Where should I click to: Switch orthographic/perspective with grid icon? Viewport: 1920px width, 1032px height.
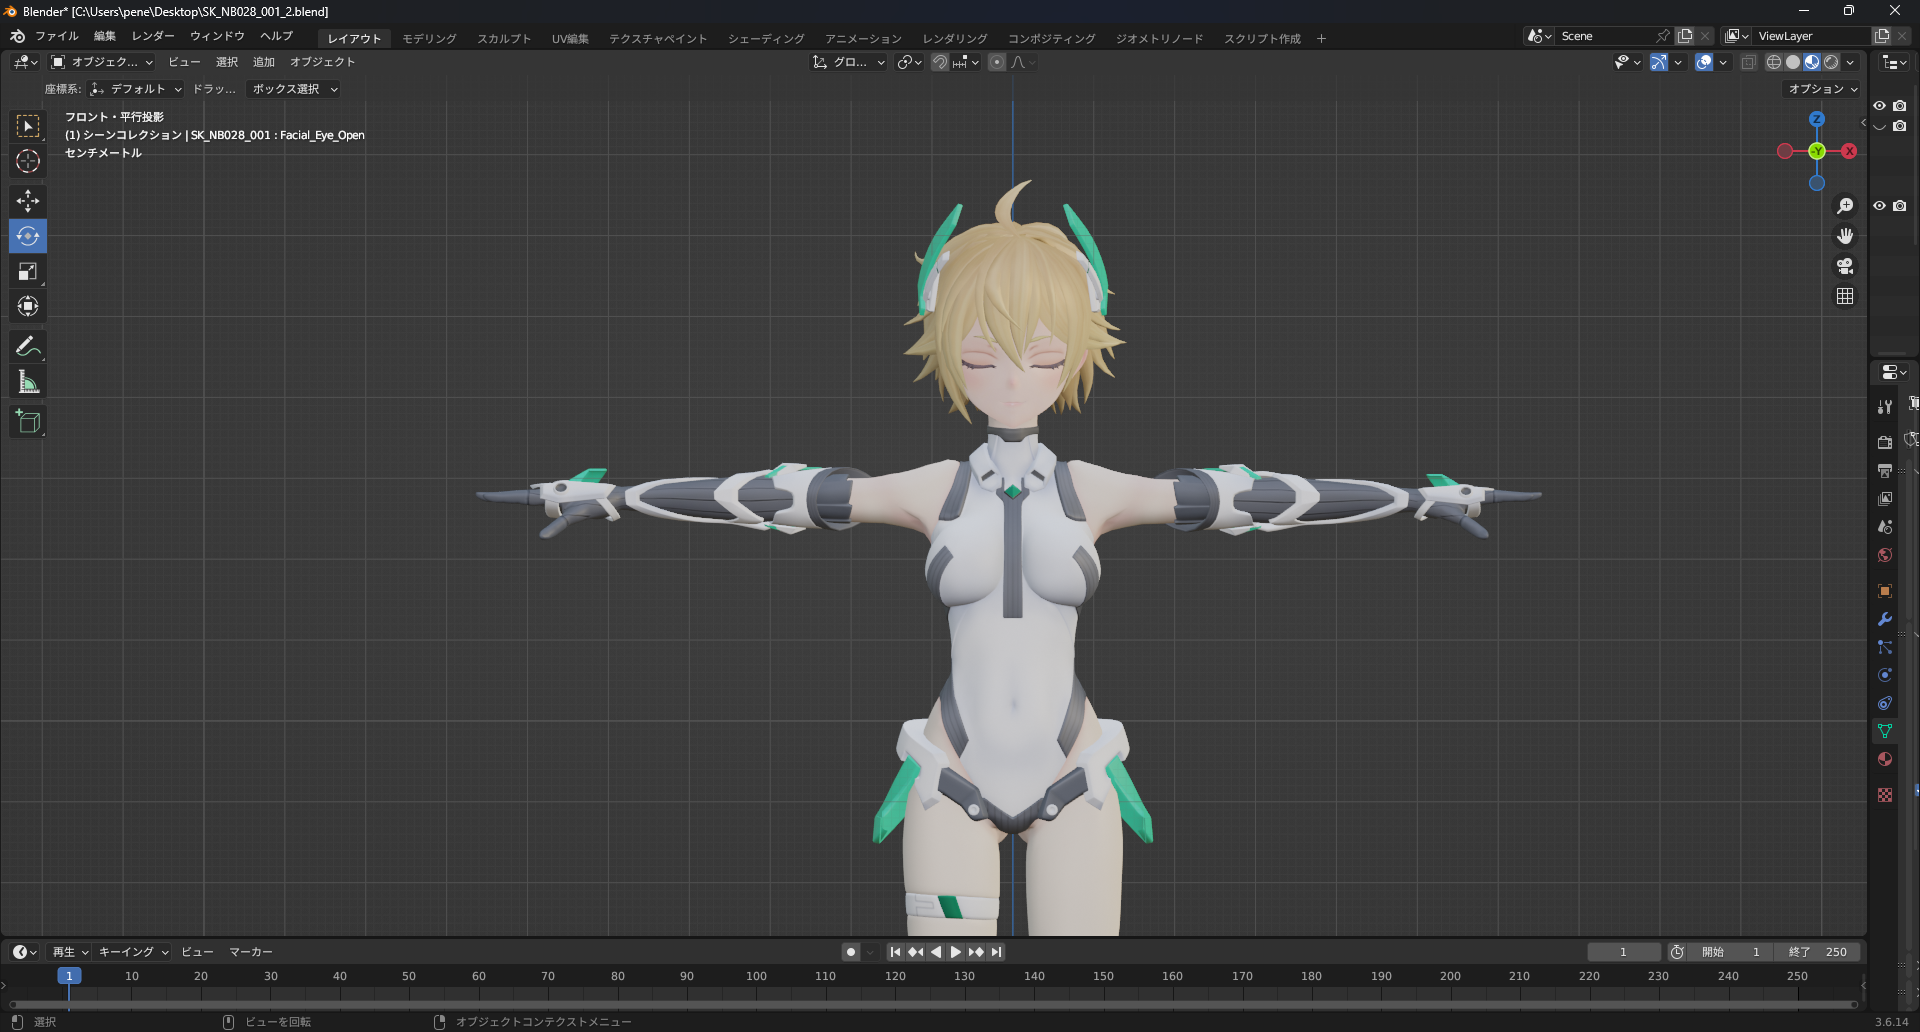point(1845,296)
